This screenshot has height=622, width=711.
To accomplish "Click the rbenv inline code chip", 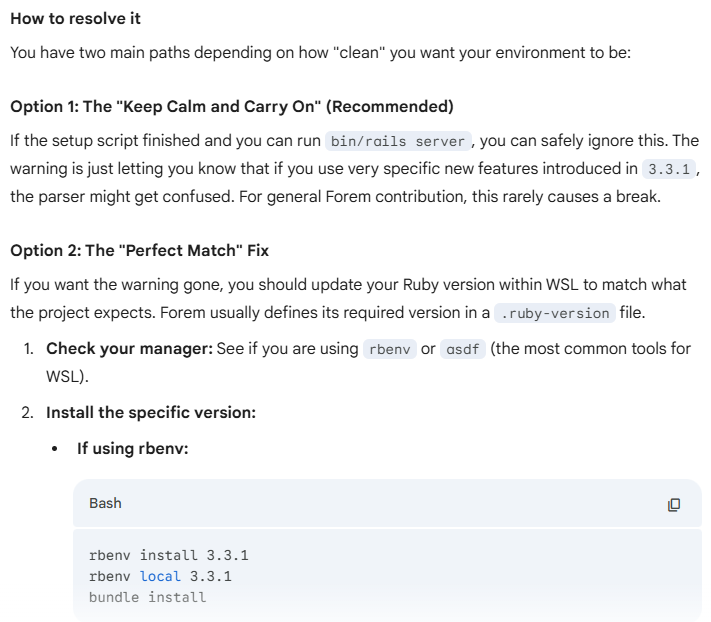I will point(390,350).
